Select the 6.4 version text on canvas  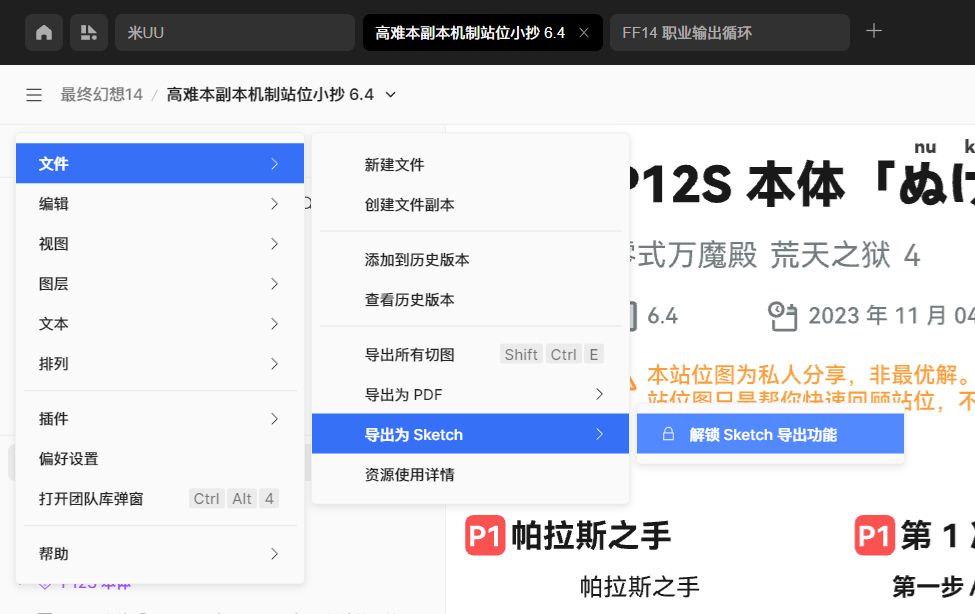click(x=662, y=316)
